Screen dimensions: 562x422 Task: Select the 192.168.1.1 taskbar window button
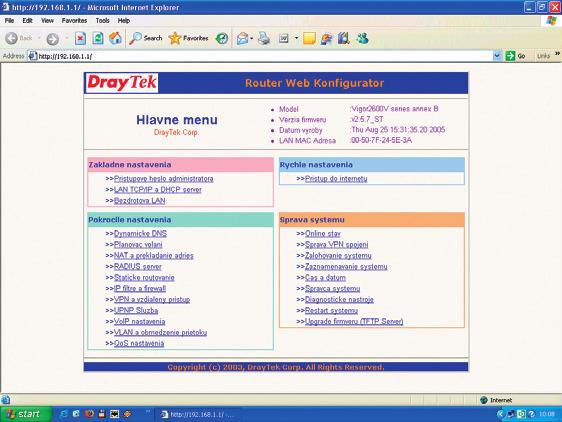click(198, 414)
